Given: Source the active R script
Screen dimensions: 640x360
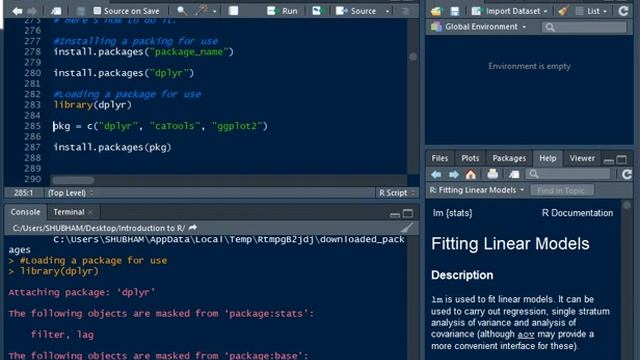Looking at the screenshot, I should point(356,11).
